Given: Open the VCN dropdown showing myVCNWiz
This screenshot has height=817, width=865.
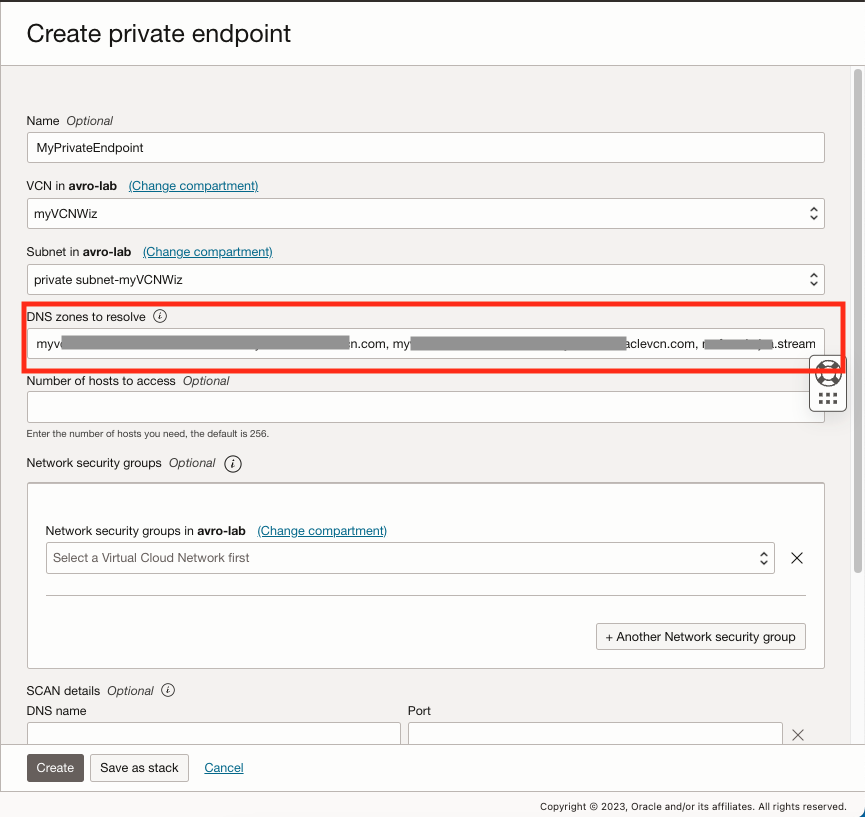Looking at the screenshot, I should coord(425,213).
